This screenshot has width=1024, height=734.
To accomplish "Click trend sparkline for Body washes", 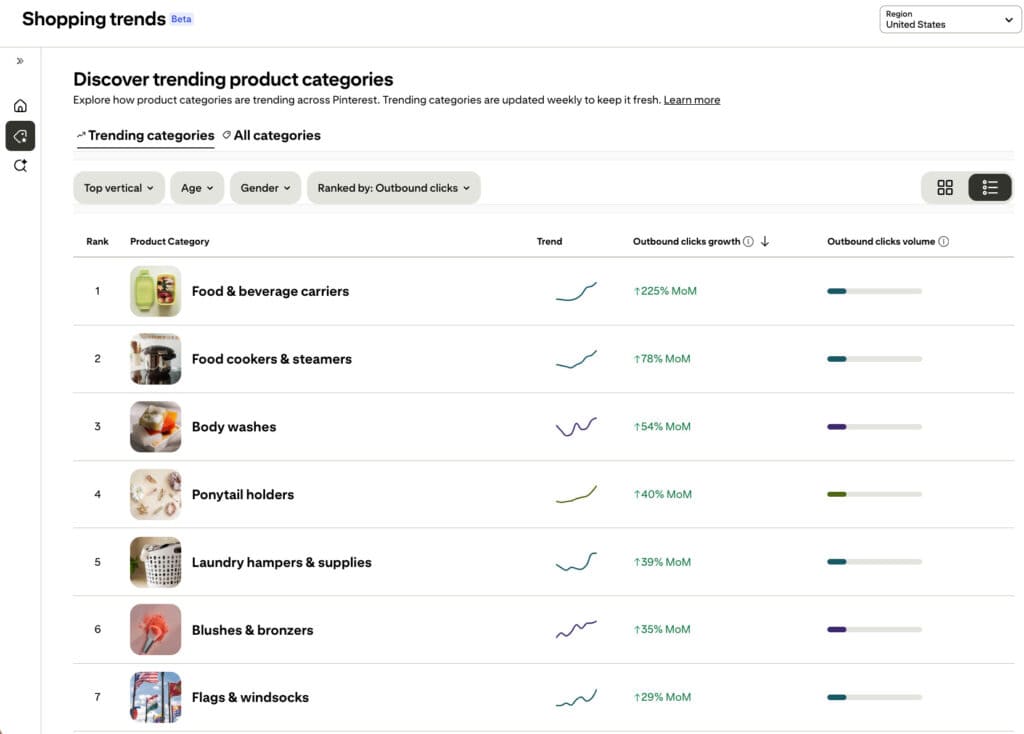I will (x=576, y=427).
